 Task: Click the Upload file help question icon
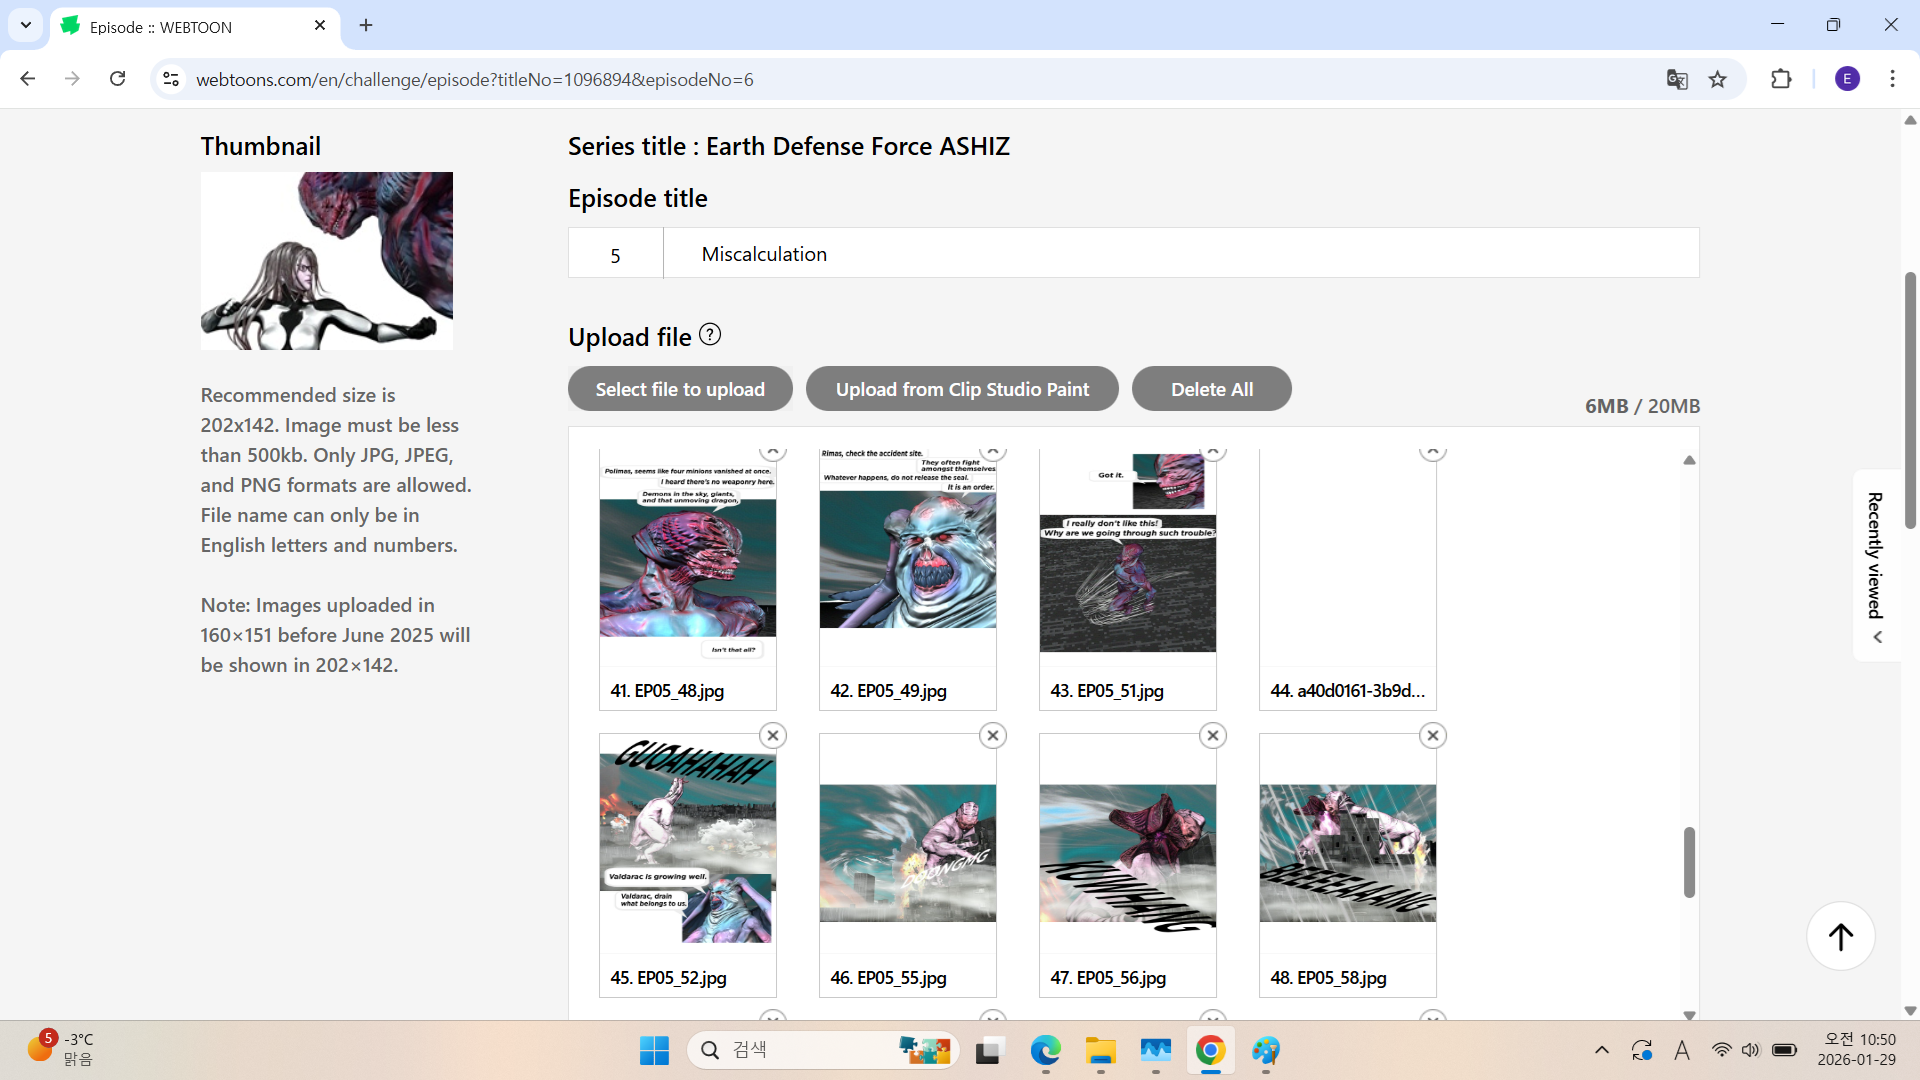pos(710,335)
